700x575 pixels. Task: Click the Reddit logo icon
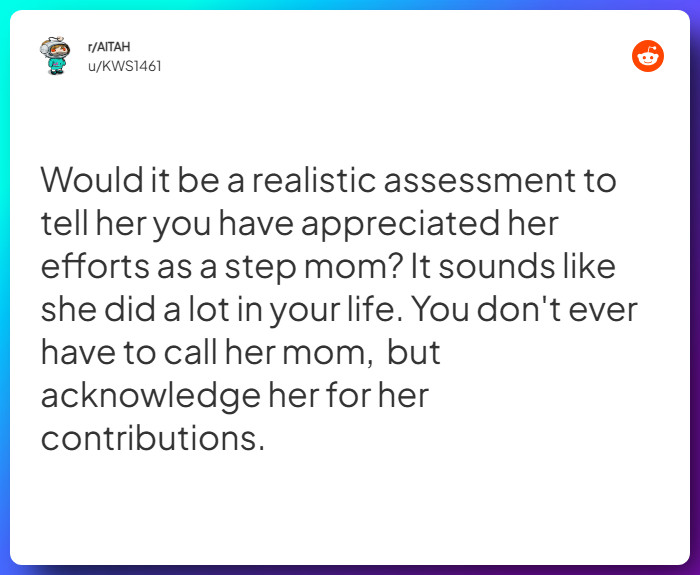point(648,57)
